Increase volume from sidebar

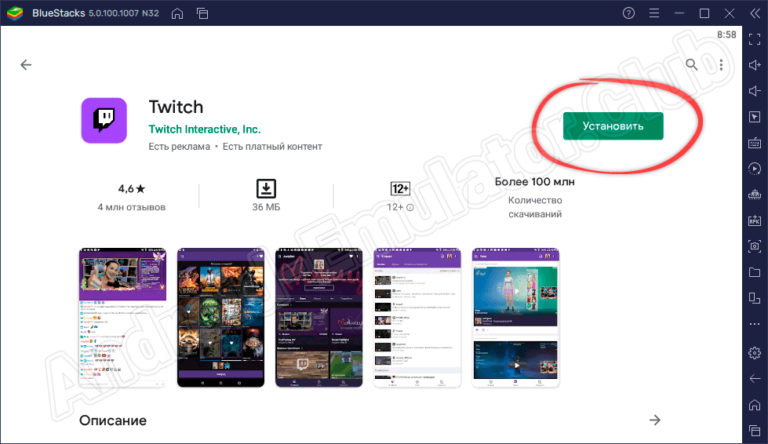coord(754,65)
